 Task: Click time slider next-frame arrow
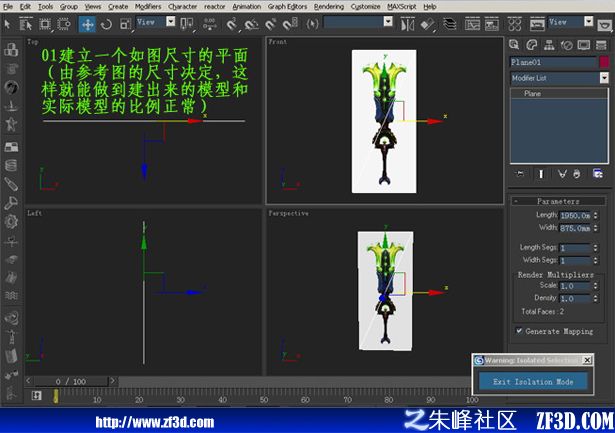pos(113,380)
